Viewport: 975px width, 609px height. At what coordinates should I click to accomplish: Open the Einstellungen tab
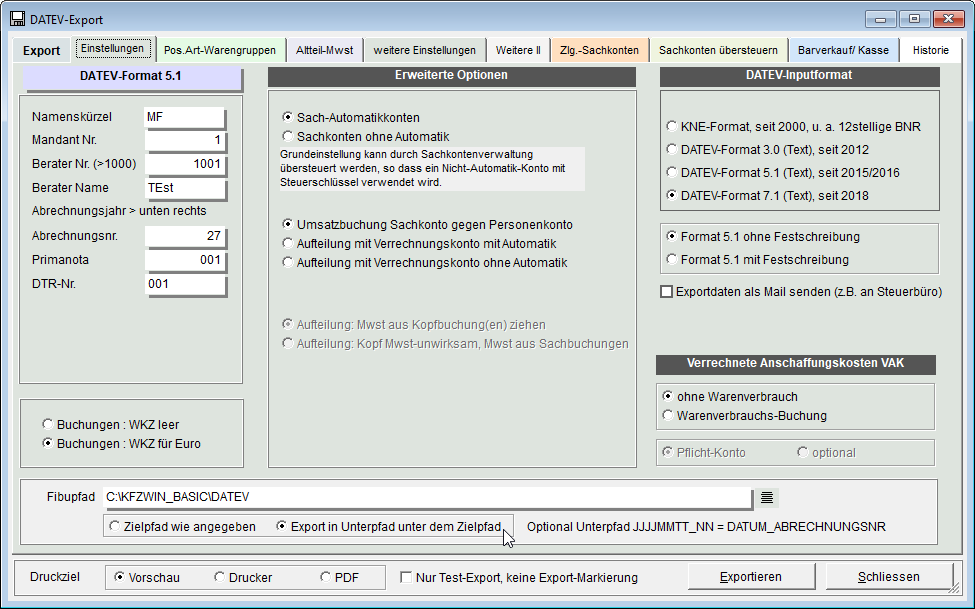click(x=113, y=49)
